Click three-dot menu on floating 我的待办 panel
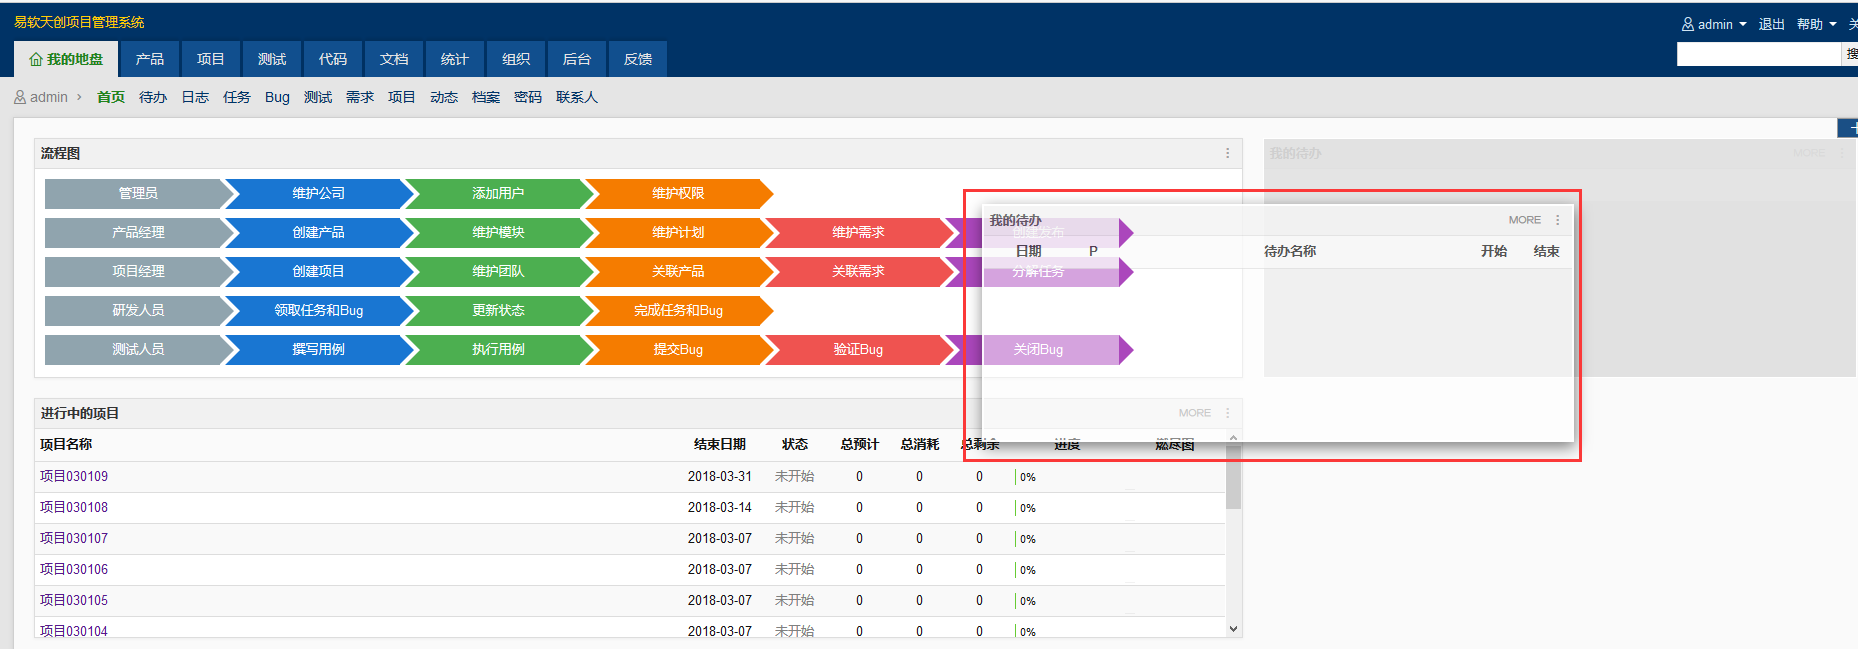This screenshot has height=649, width=1858. [1557, 220]
